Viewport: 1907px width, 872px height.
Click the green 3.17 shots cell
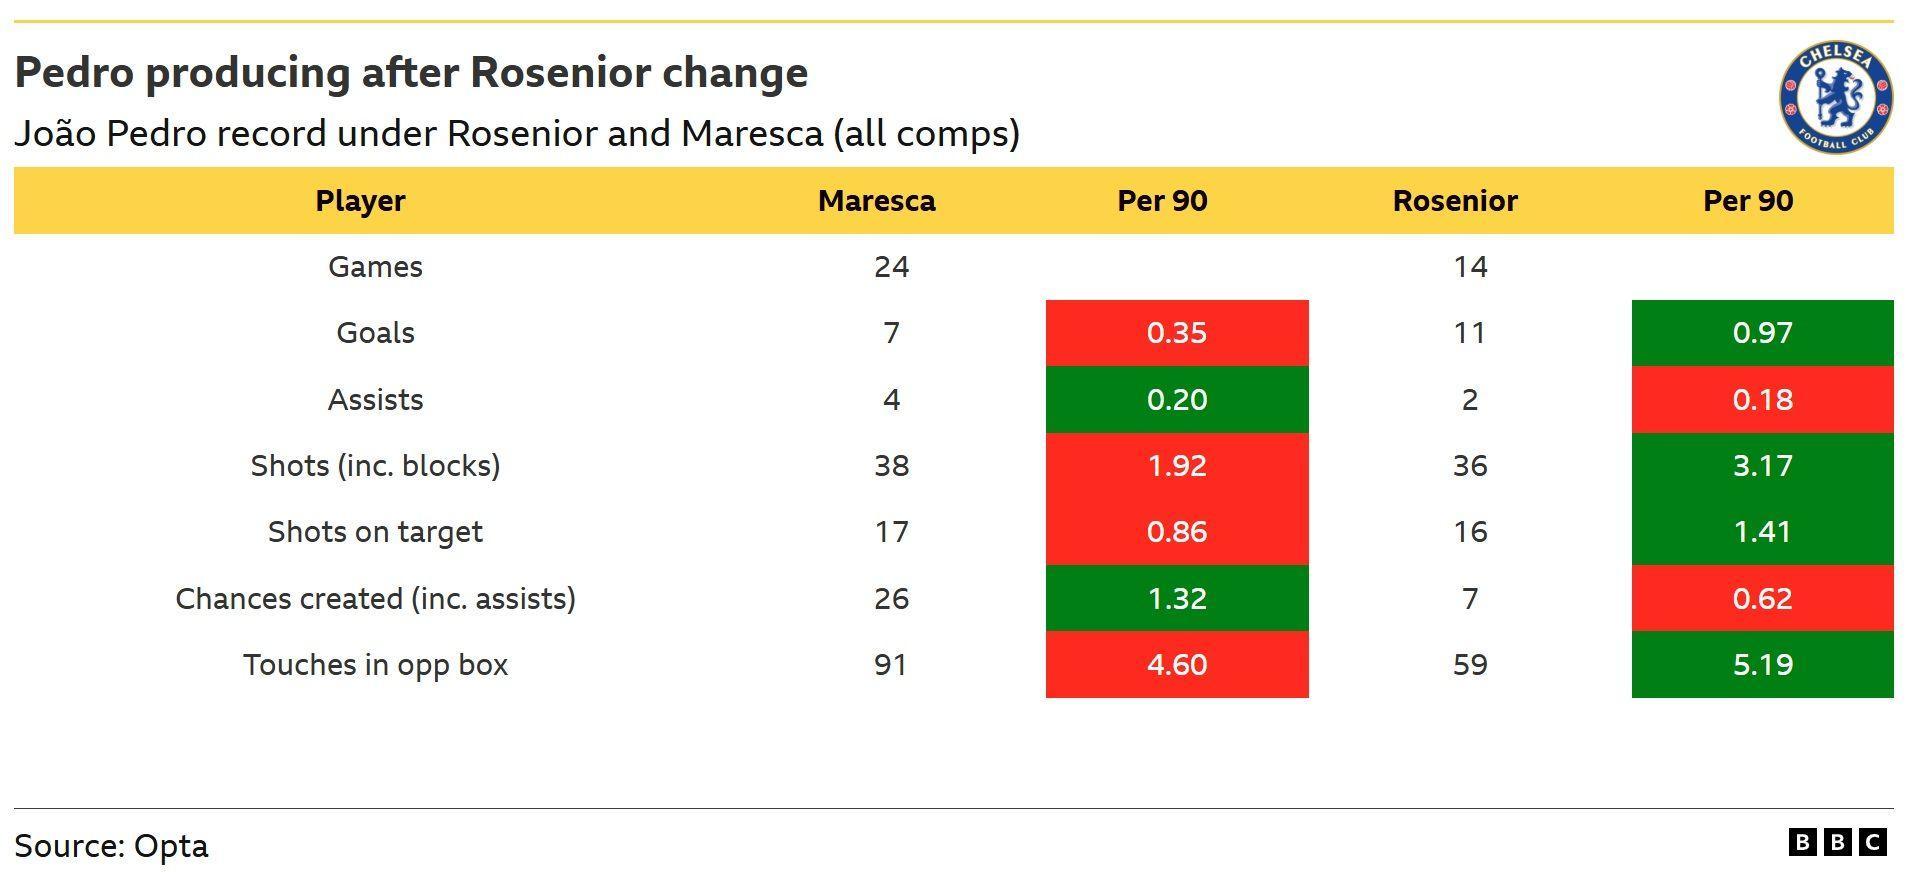click(1762, 466)
